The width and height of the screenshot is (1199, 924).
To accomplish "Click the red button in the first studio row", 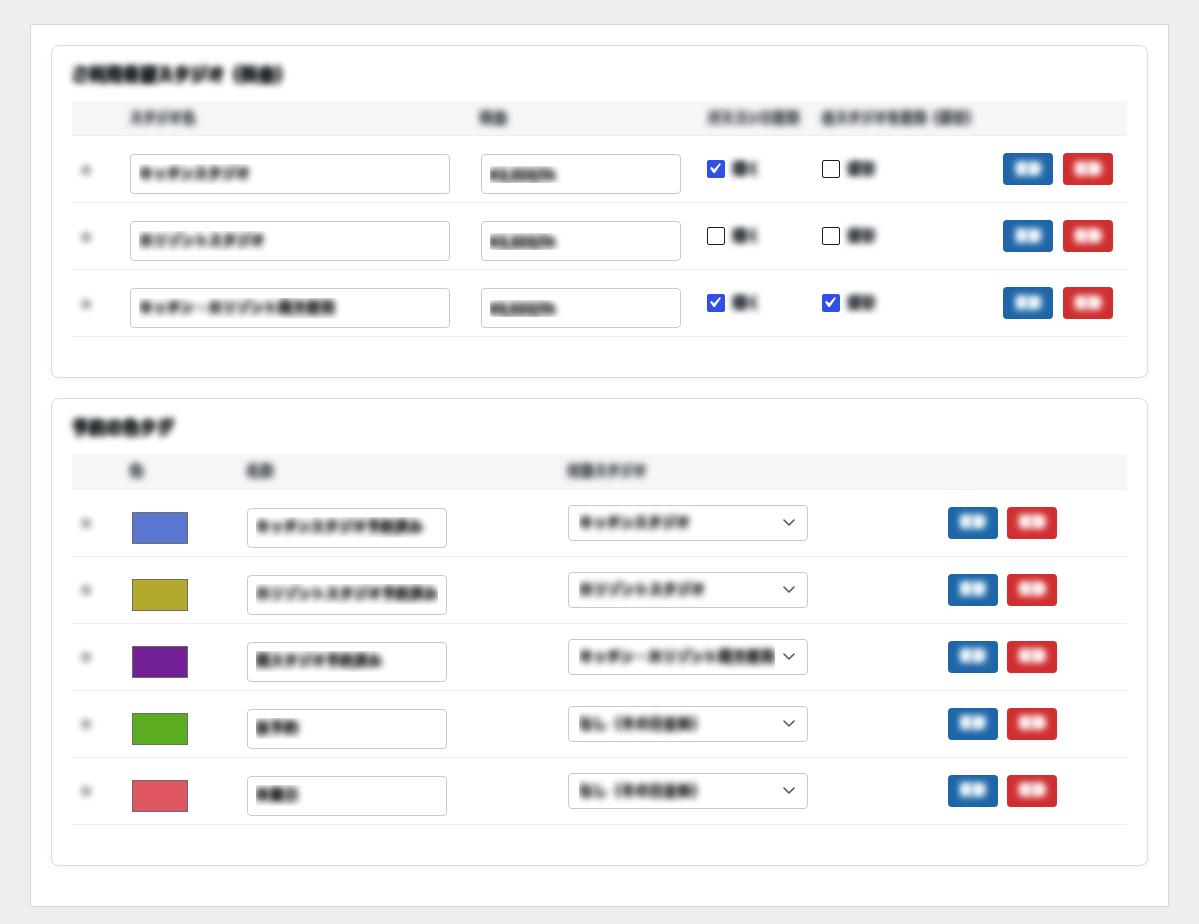I will [1087, 169].
